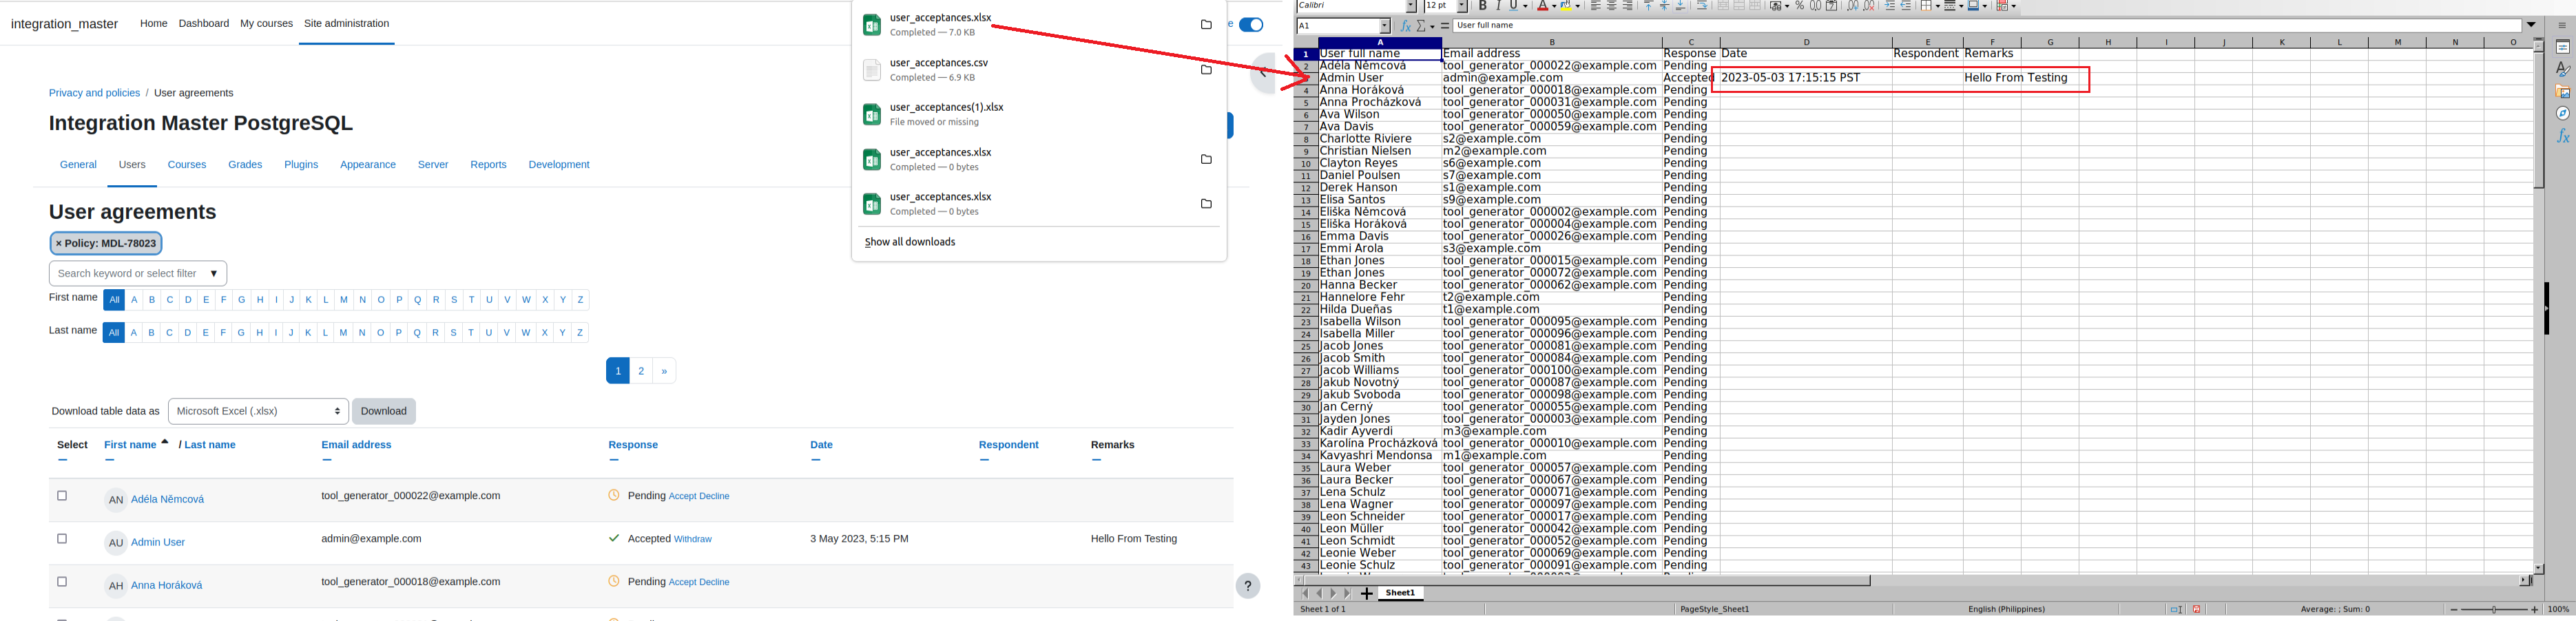Open the font size 12 pt dropdown
Screen dimensions: 2576x621
click(1462, 6)
